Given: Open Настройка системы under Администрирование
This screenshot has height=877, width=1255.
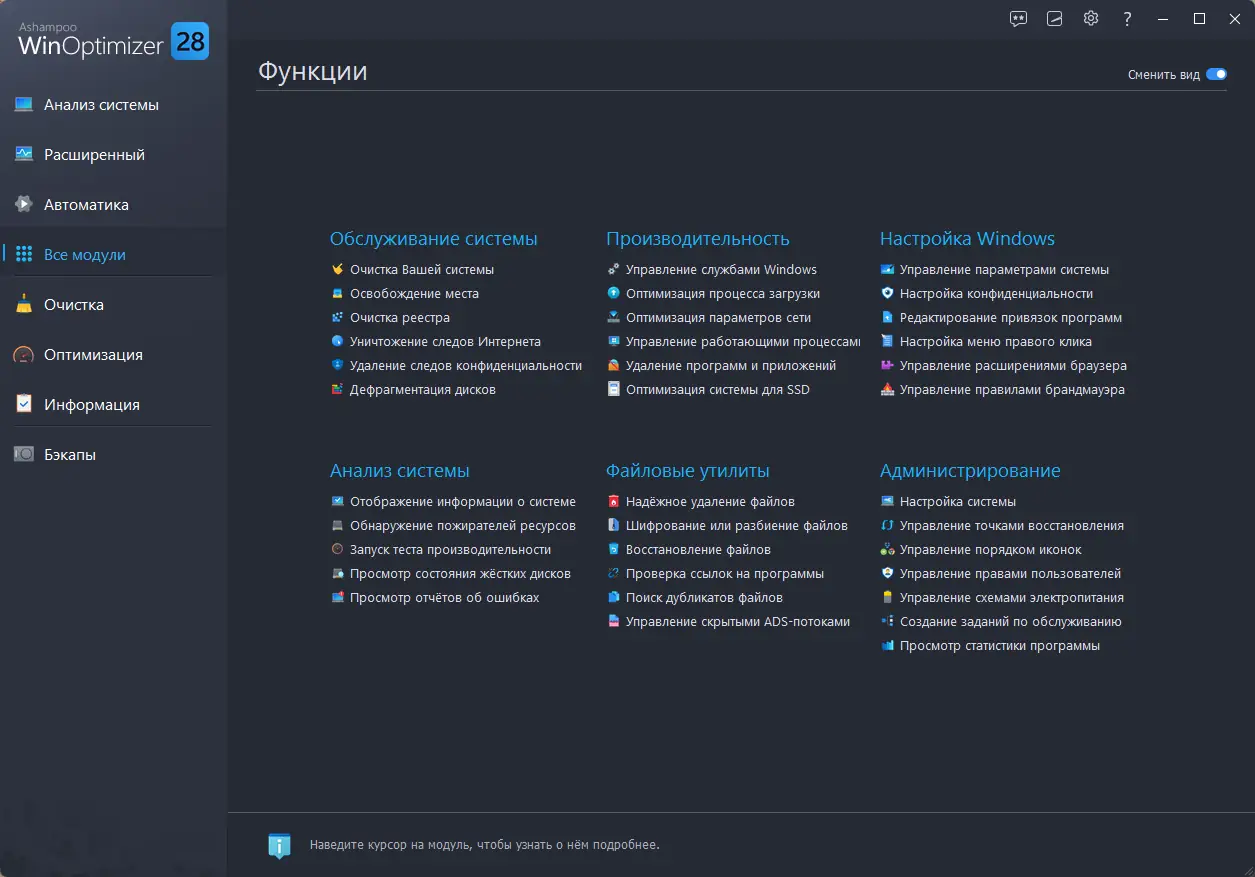Looking at the screenshot, I should (958, 502).
